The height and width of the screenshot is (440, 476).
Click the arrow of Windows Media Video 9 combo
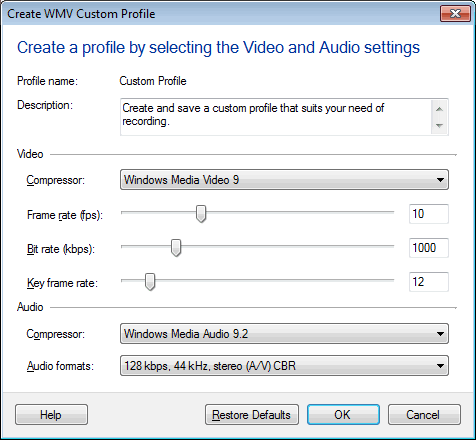point(440,180)
